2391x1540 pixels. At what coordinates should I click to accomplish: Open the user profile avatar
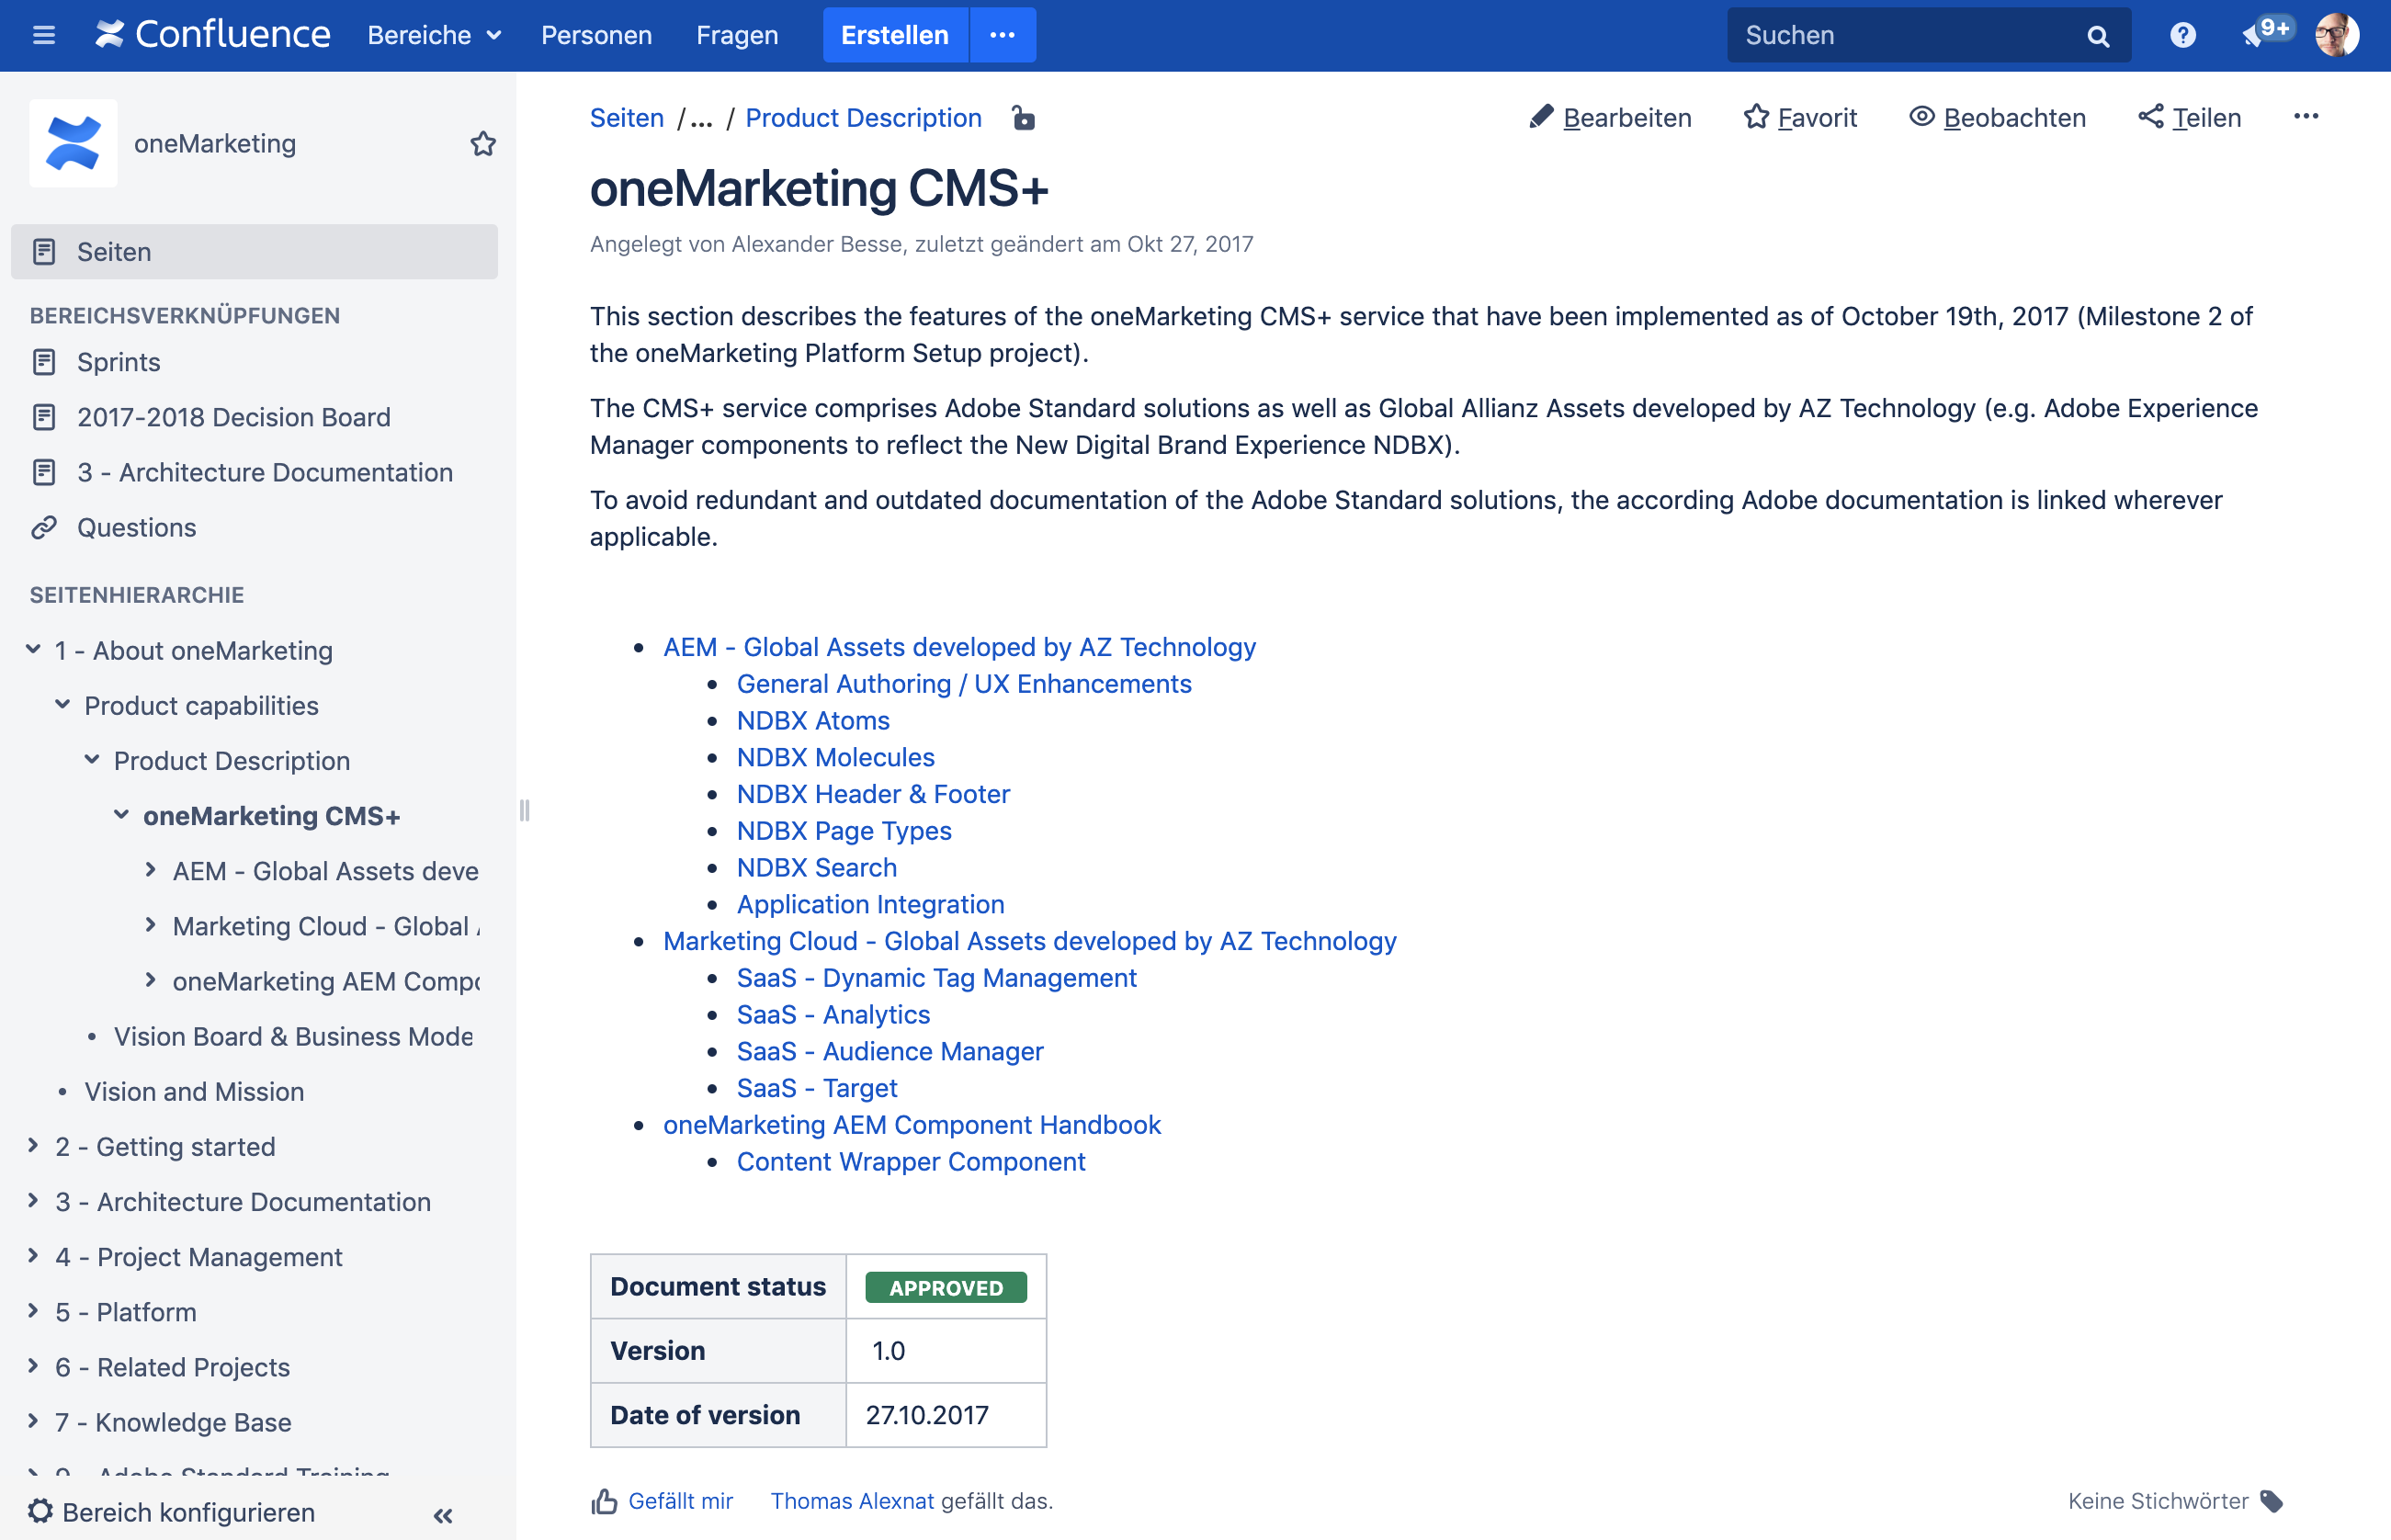pyautogui.click(x=2337, y=35)
